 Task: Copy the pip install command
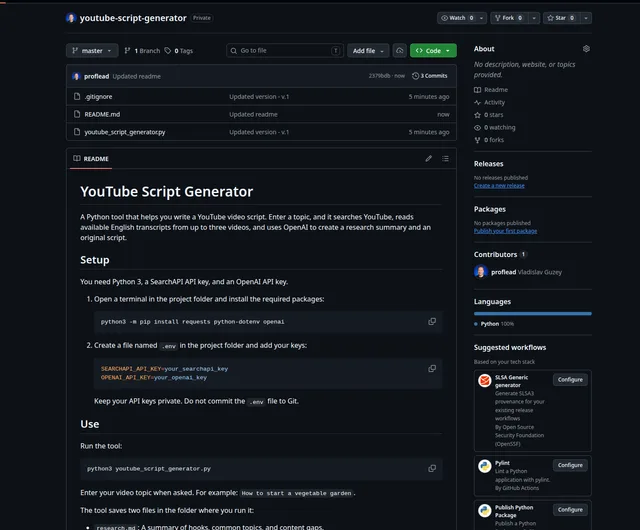[x=432, y=322]
